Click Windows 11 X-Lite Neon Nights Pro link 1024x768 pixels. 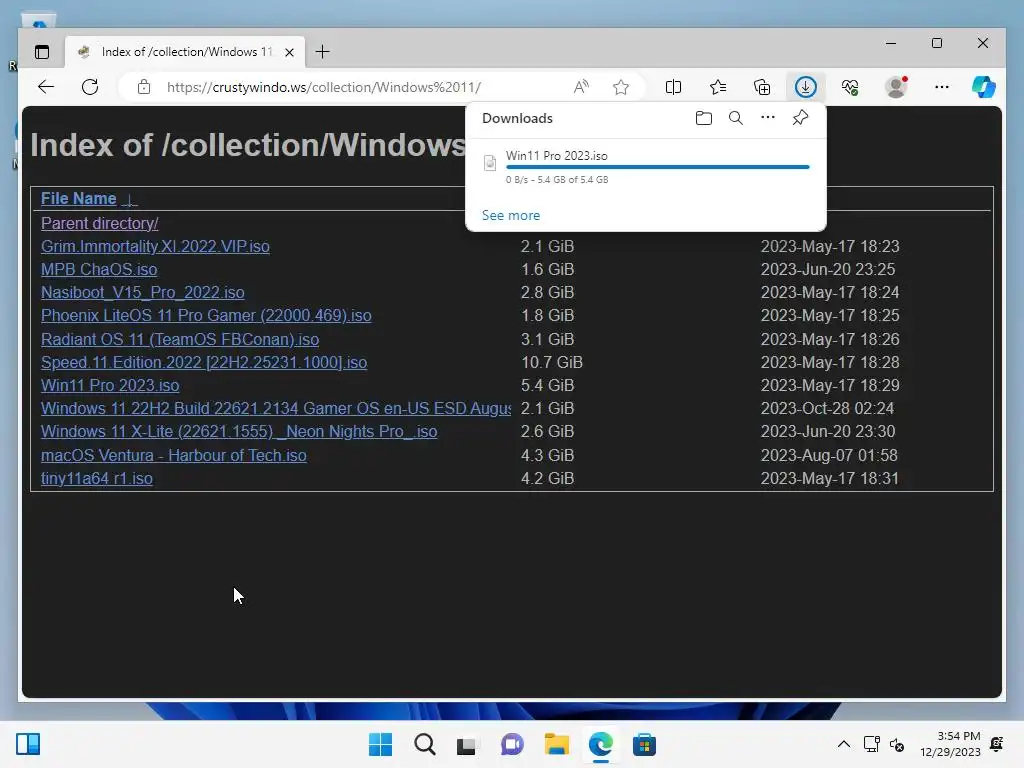pos(239,432)
